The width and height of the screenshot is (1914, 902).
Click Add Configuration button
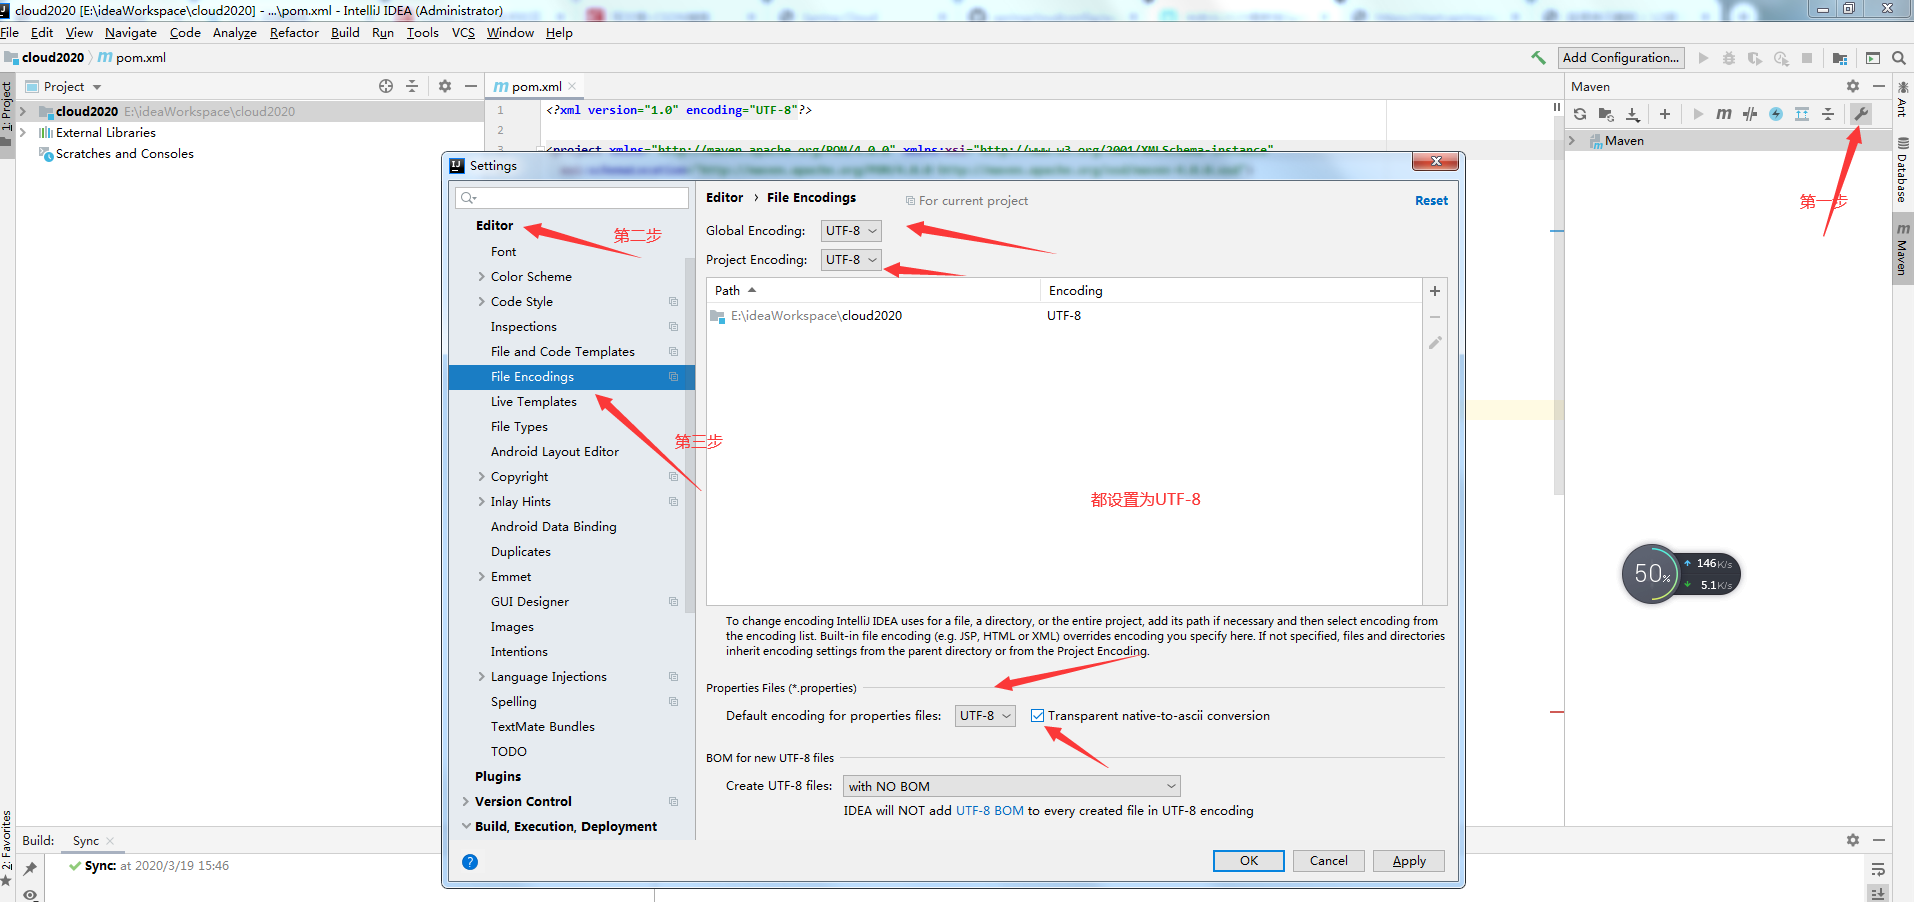pyautogui.click(x=1621, y=58)
